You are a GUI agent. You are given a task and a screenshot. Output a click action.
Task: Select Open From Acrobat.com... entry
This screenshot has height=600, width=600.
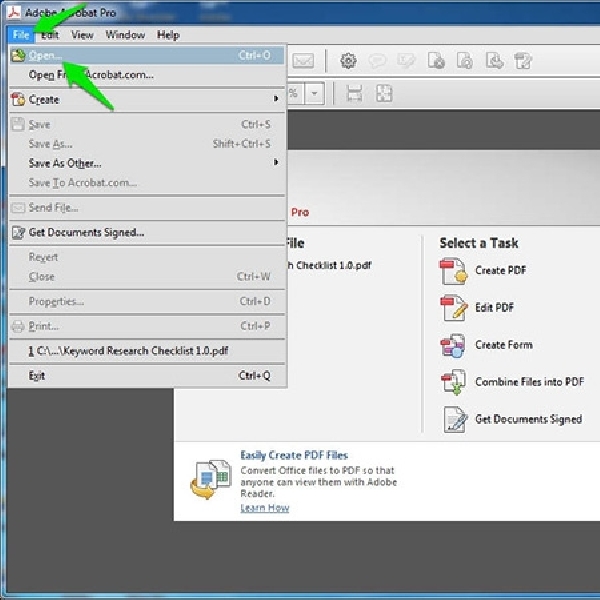147,75
